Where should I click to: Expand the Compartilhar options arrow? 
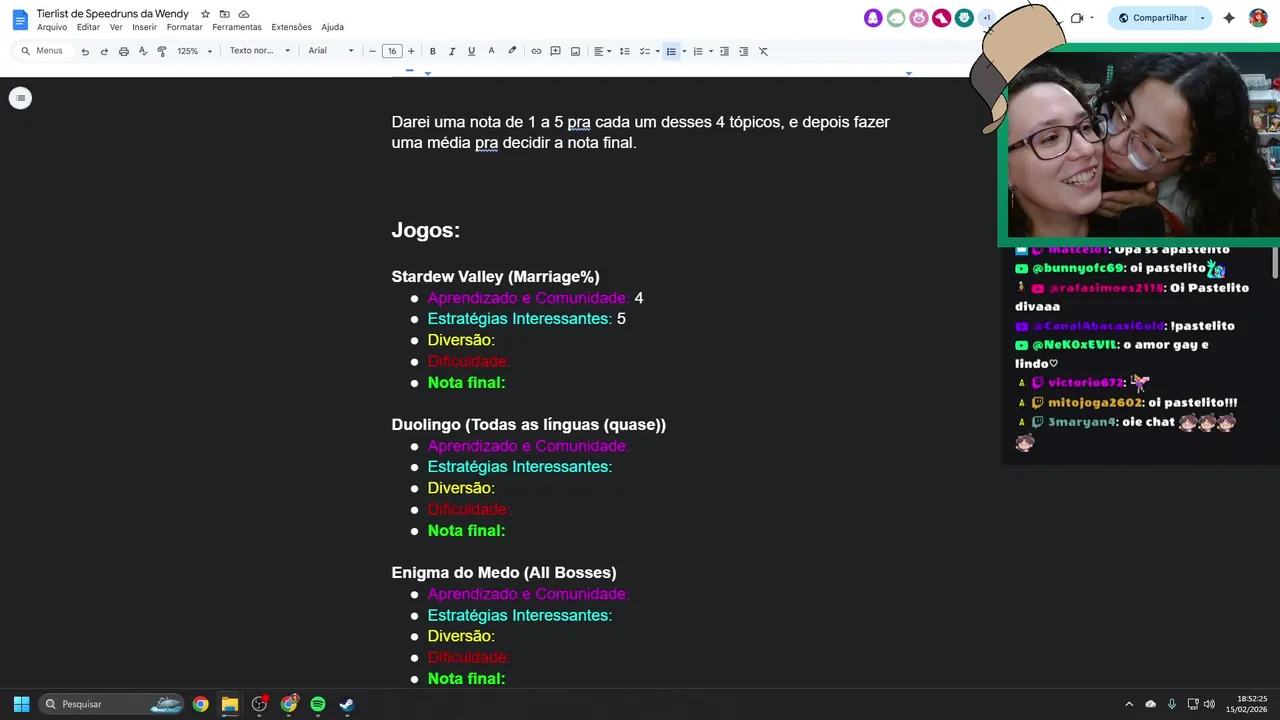coord(1203,18)
